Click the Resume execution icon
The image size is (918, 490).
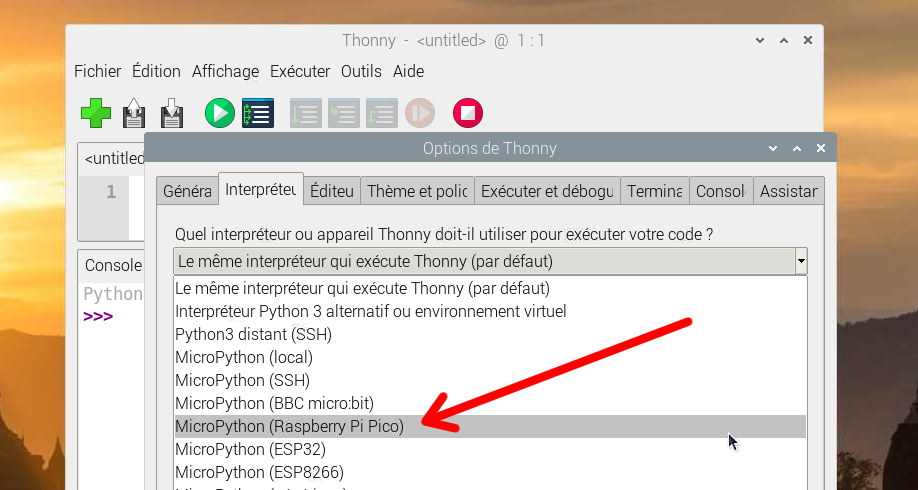[x=420, y=113]
